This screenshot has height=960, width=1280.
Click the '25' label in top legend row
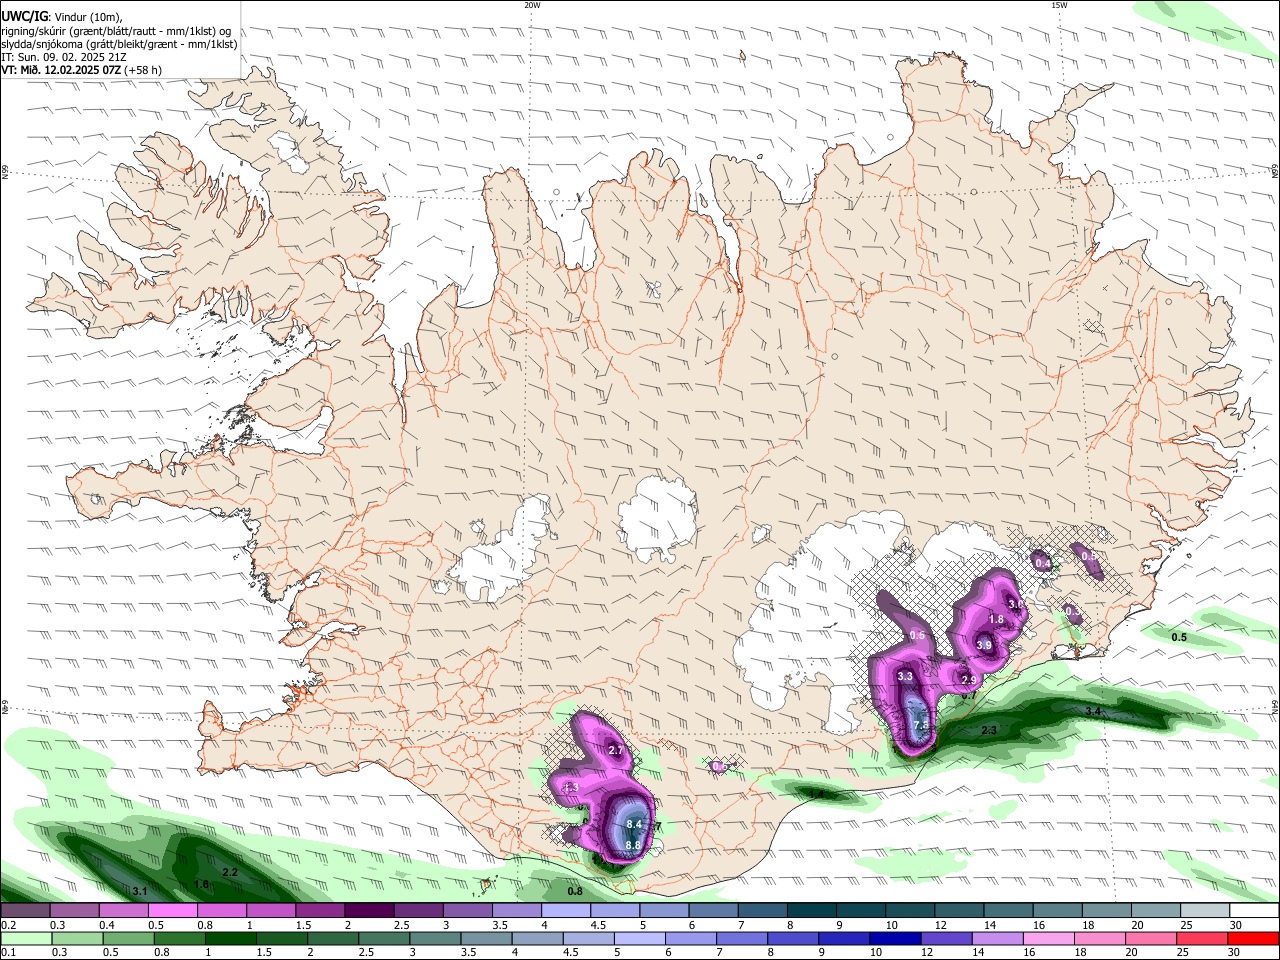click(x=1186, y=925)
